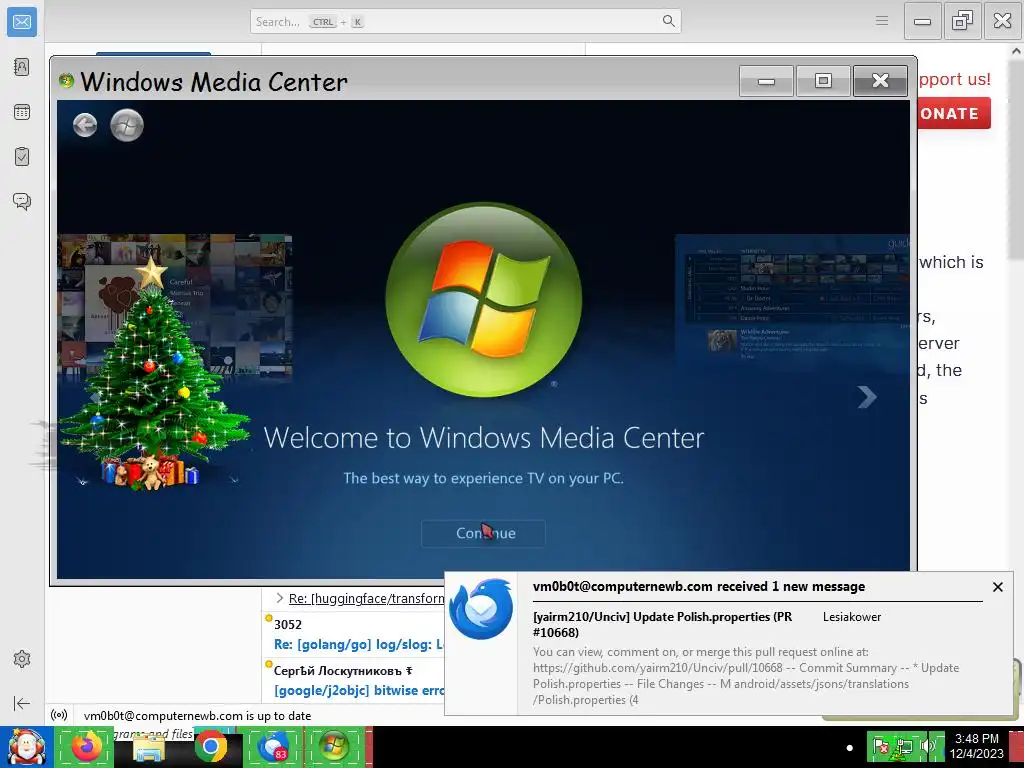Open the Chat space in Thunderbird sidebar

click(22, 201)
